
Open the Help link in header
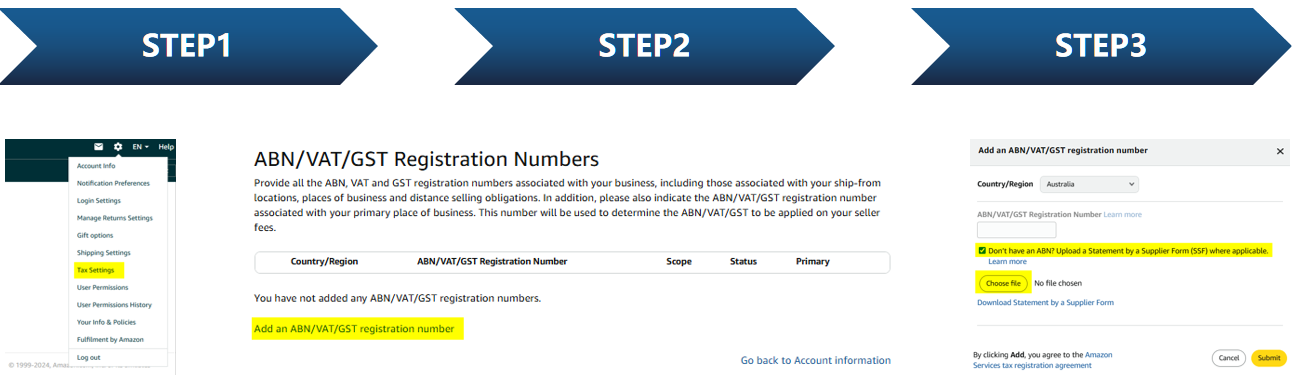point(166,147)
